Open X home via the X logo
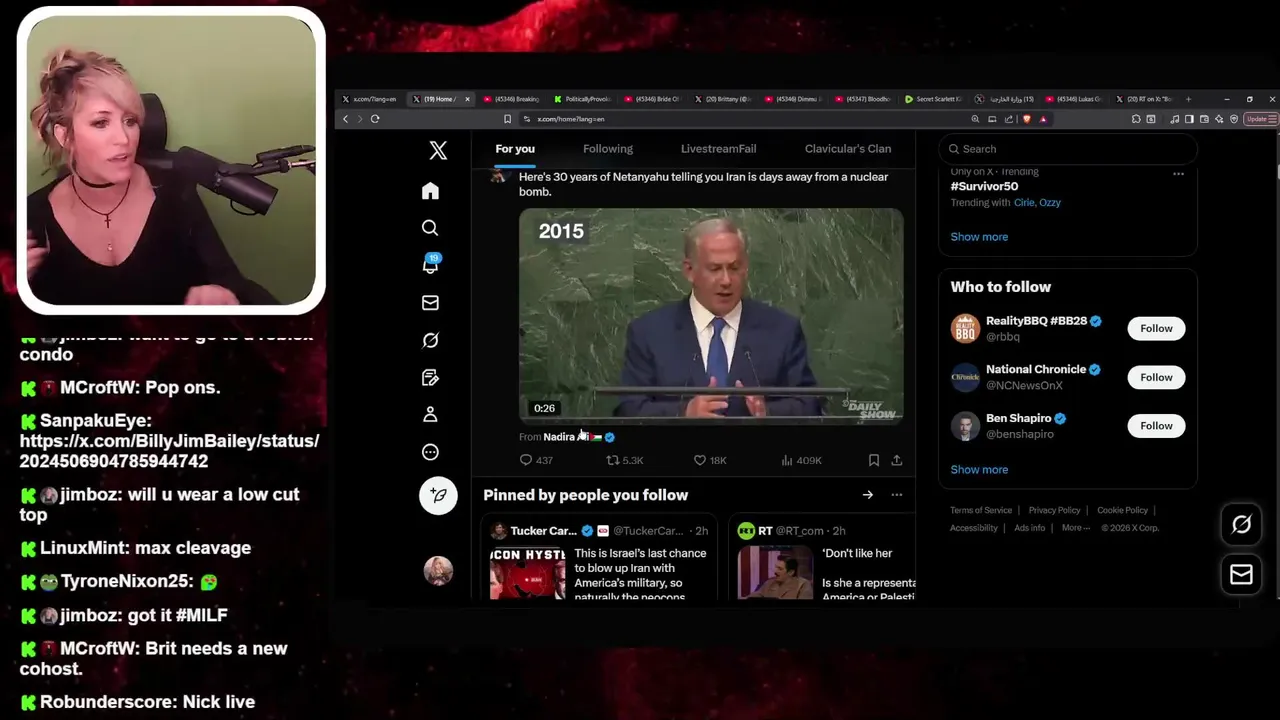 click(438, 150)
